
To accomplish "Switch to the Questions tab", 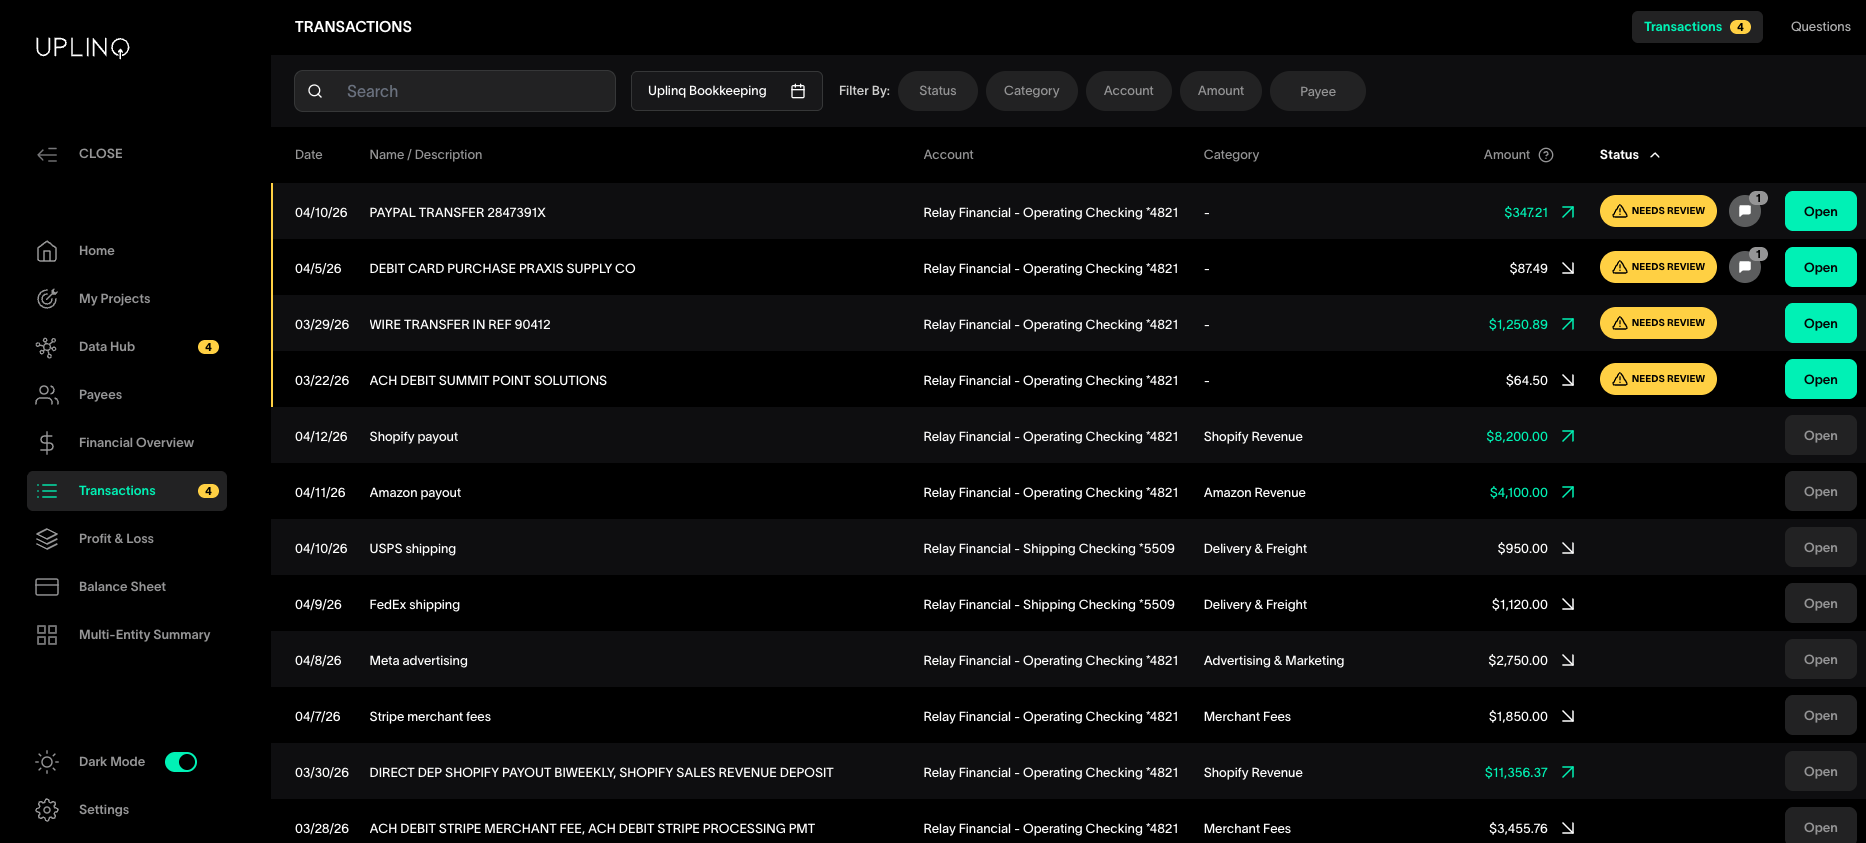I will coord(1820,27).
